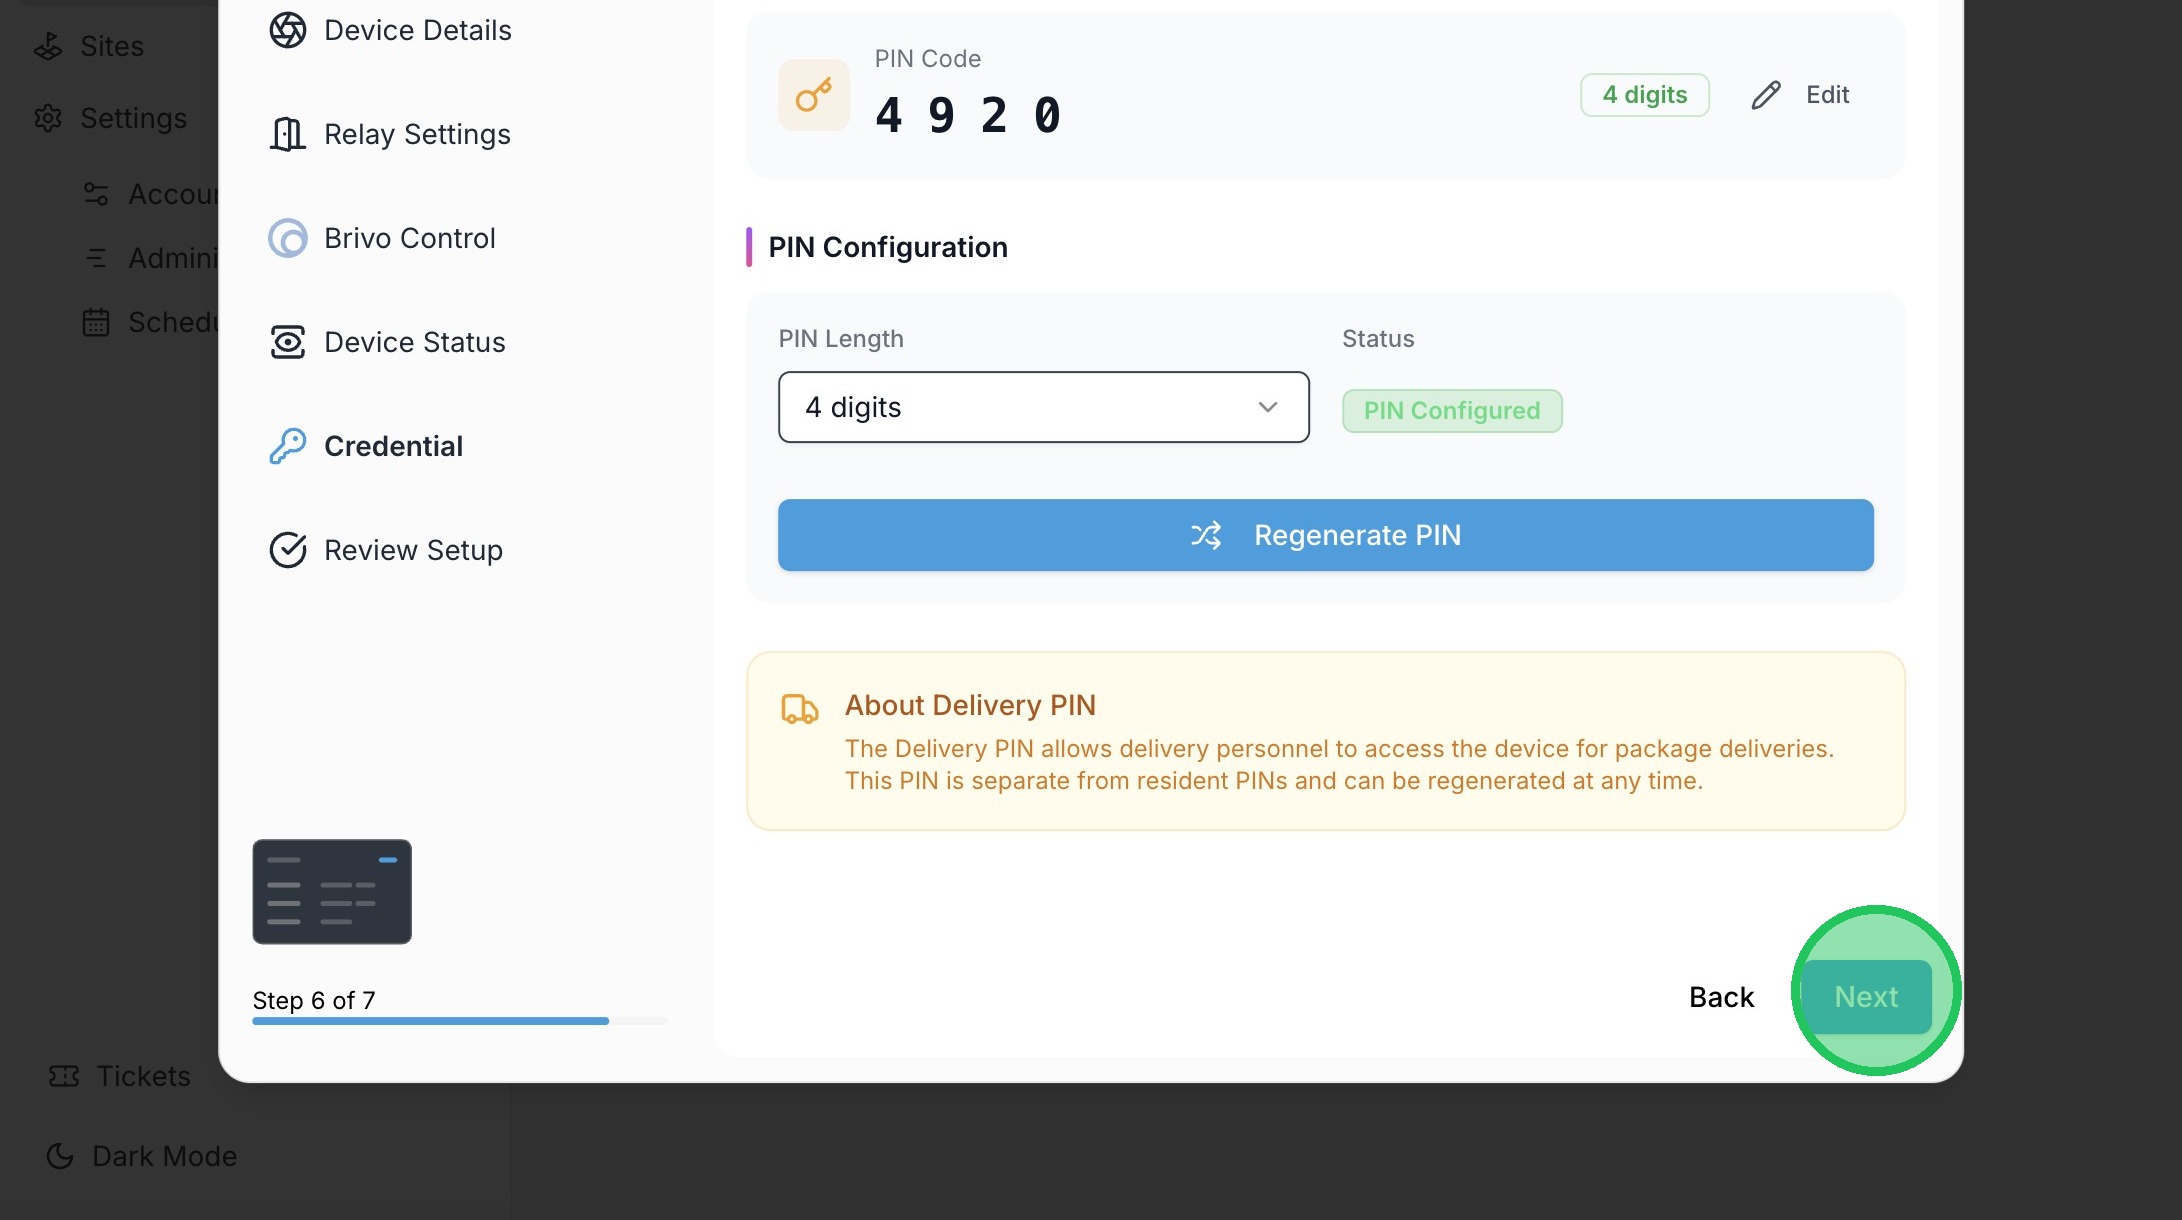Viewport: 2182px width, 1220px height.
Task: Click the PIN Length chevron arrow
Action: 1268,407
